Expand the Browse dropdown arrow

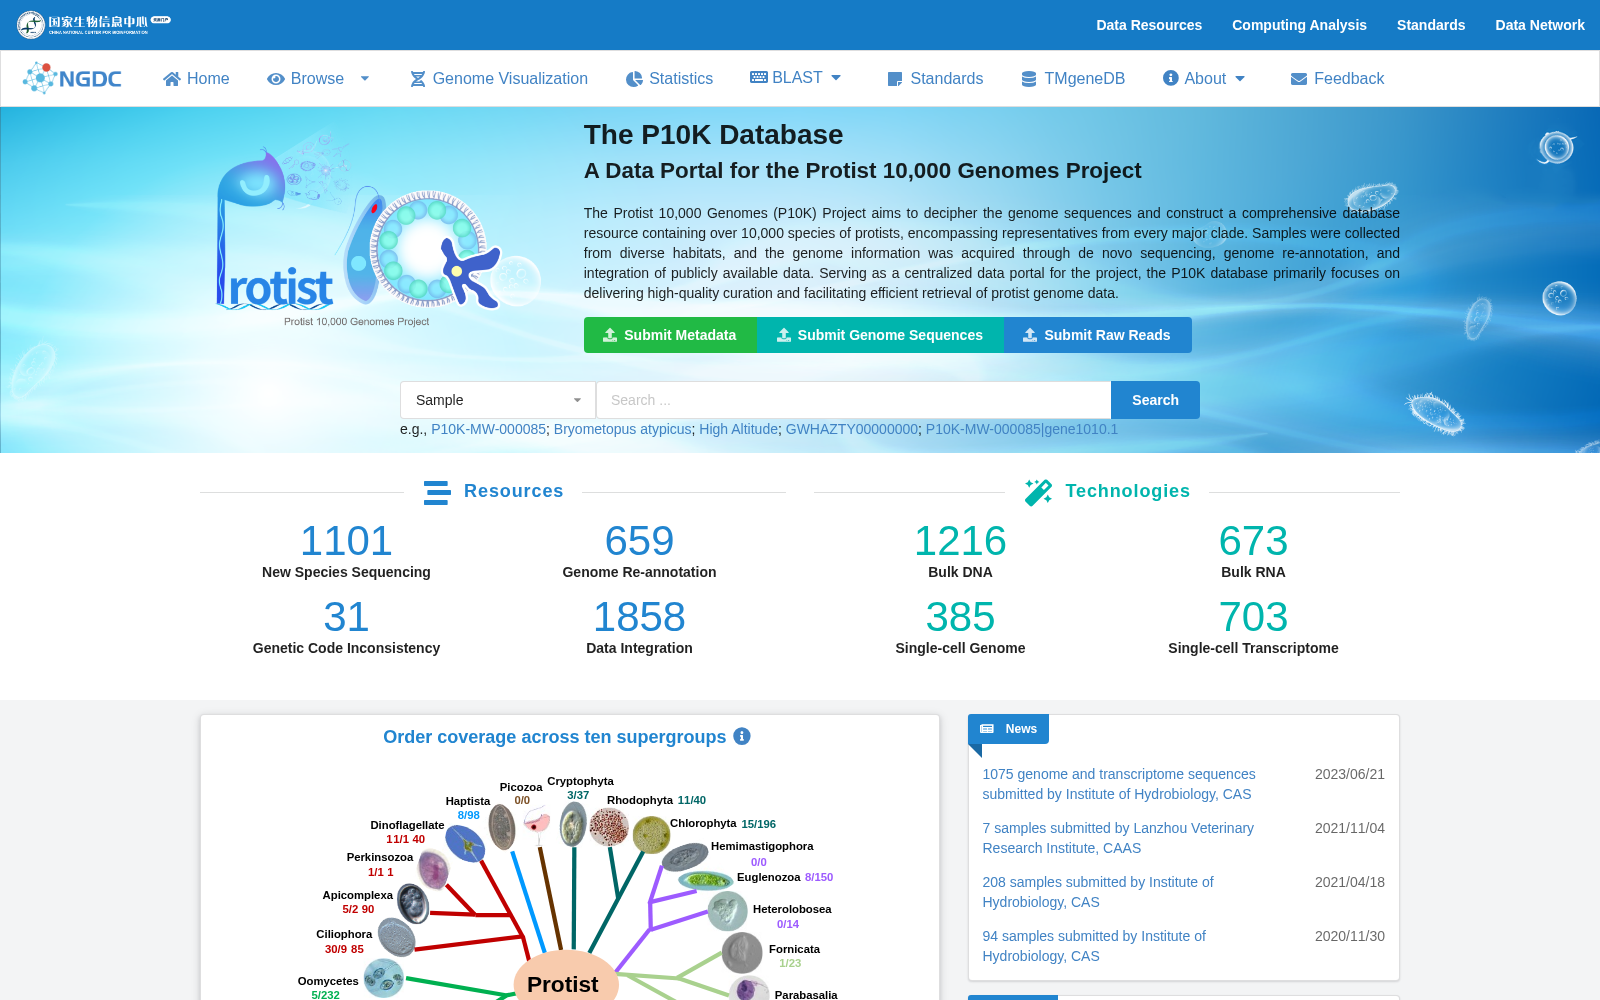point(365,79)
